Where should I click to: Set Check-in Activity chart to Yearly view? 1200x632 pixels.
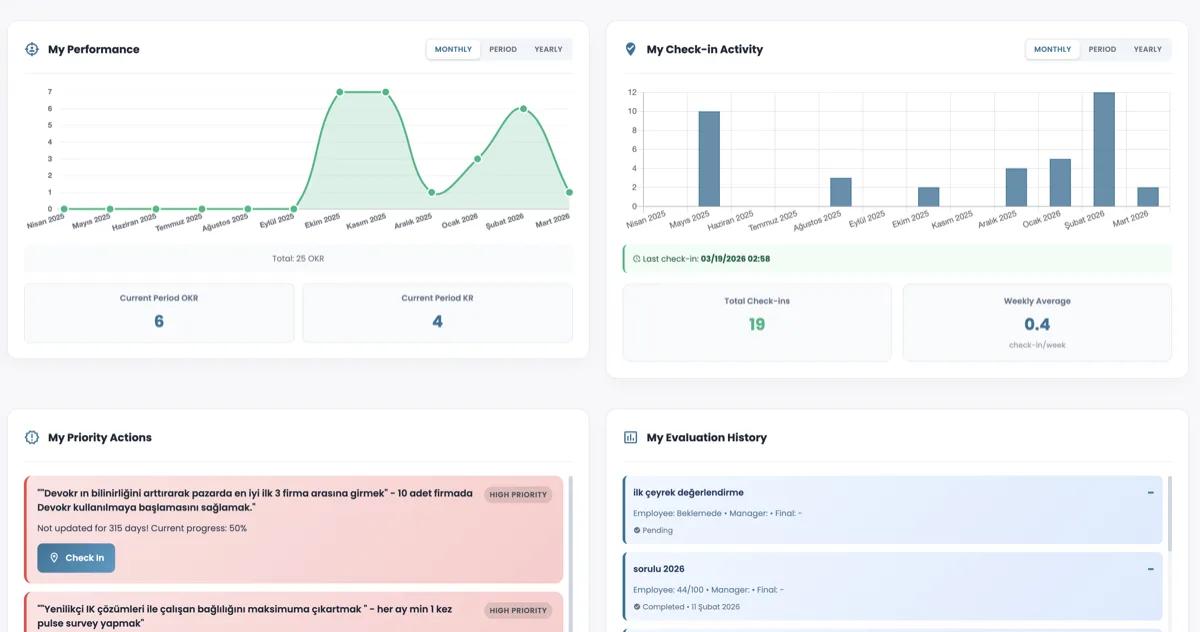pos(1147,49)
